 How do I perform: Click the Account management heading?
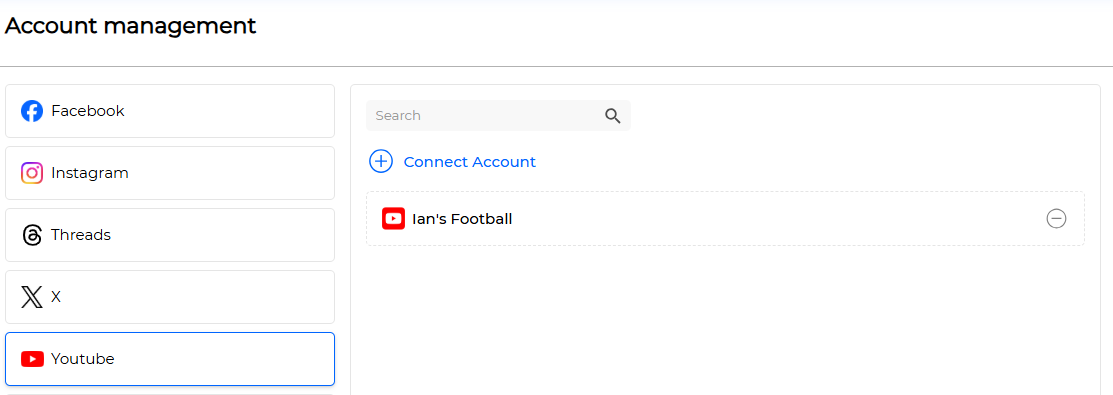click(131, 26)
